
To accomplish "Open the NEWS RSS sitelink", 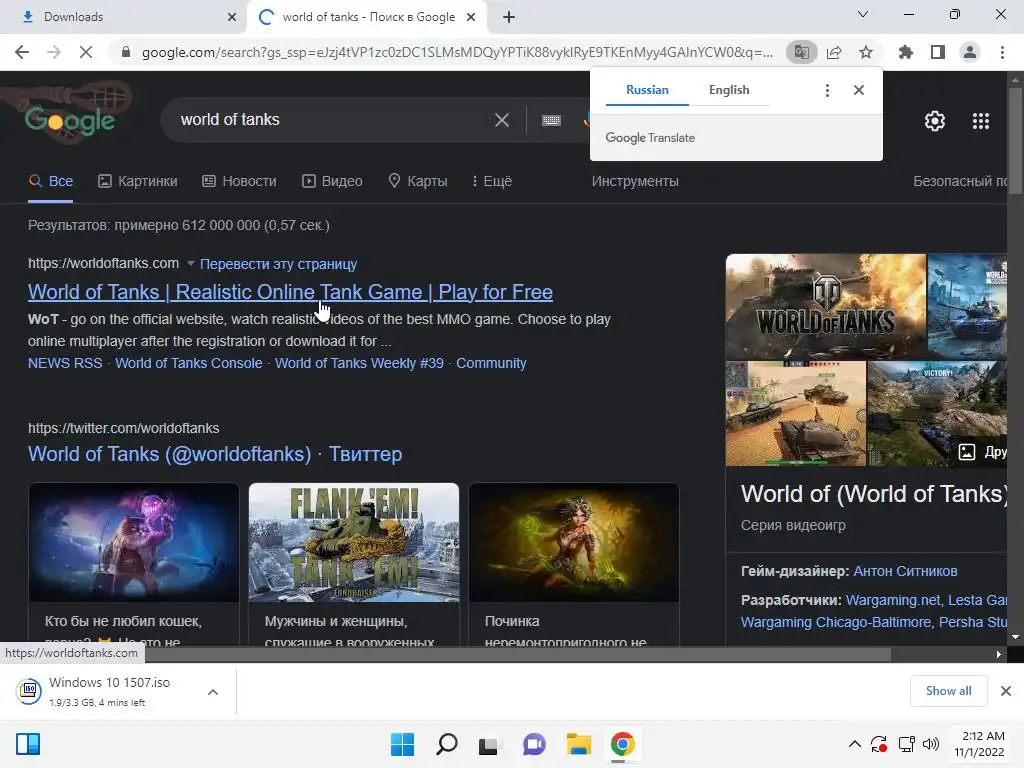I will point(65,363).
